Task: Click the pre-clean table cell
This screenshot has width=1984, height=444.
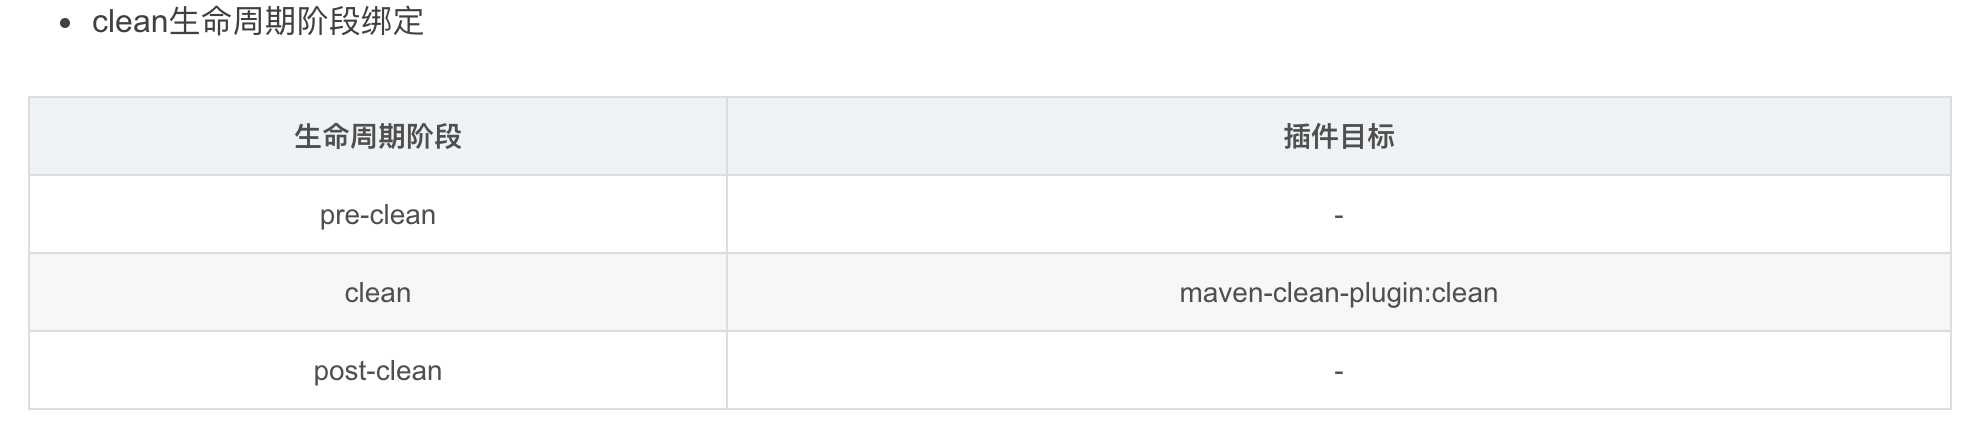Action: 378,215
